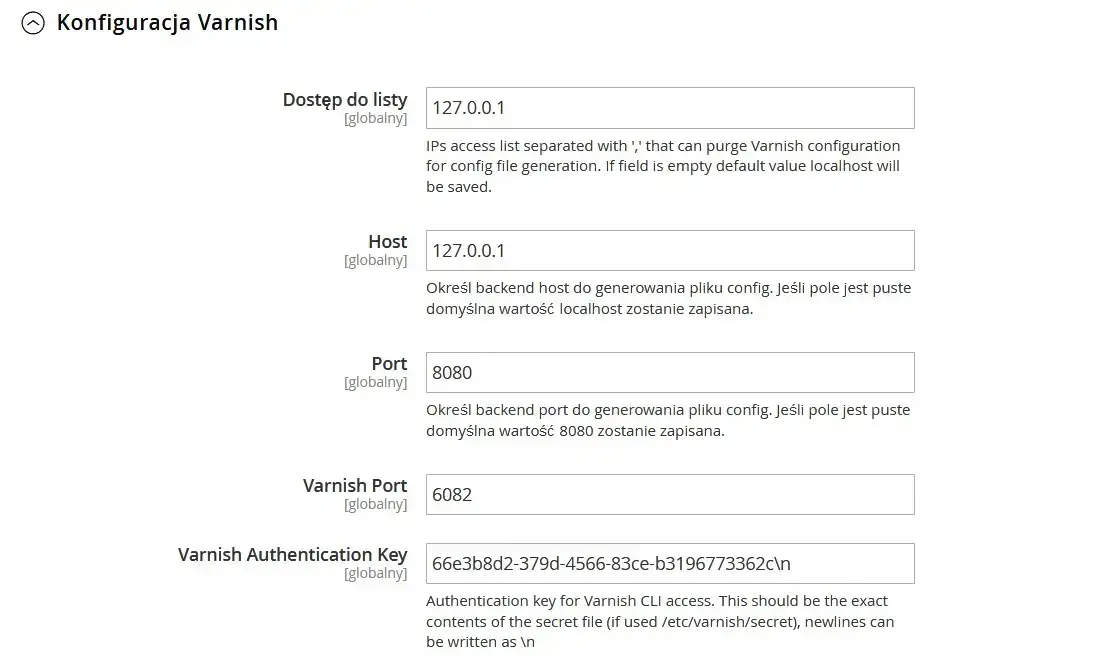Screen dimensions: 1104x667
Task: Click the [globalny] scope under Varnish Port
Action: [376, 504]
